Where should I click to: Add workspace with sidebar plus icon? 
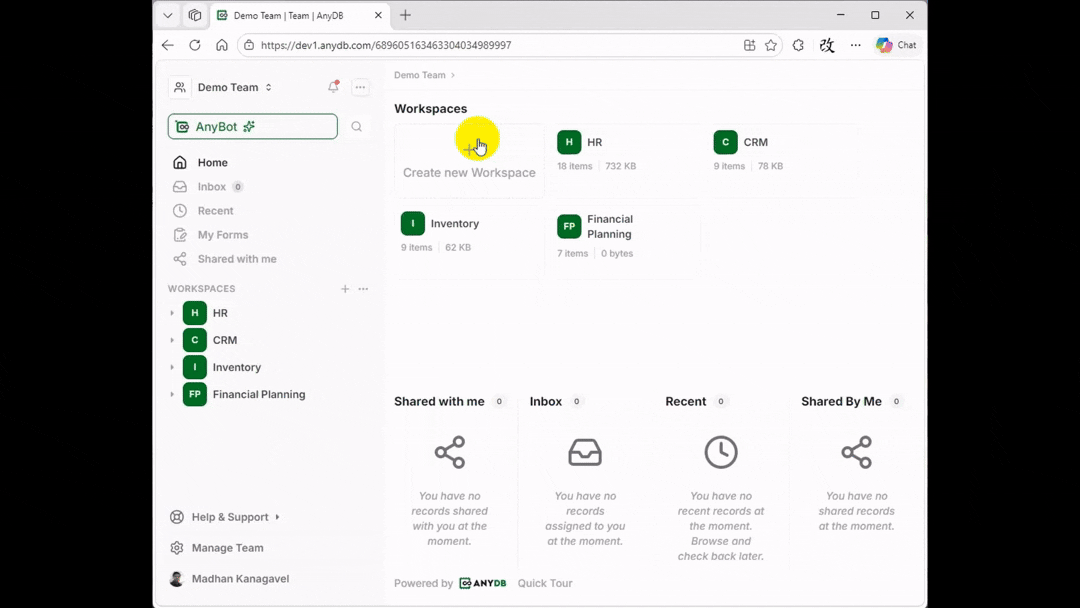click(345, 289)
